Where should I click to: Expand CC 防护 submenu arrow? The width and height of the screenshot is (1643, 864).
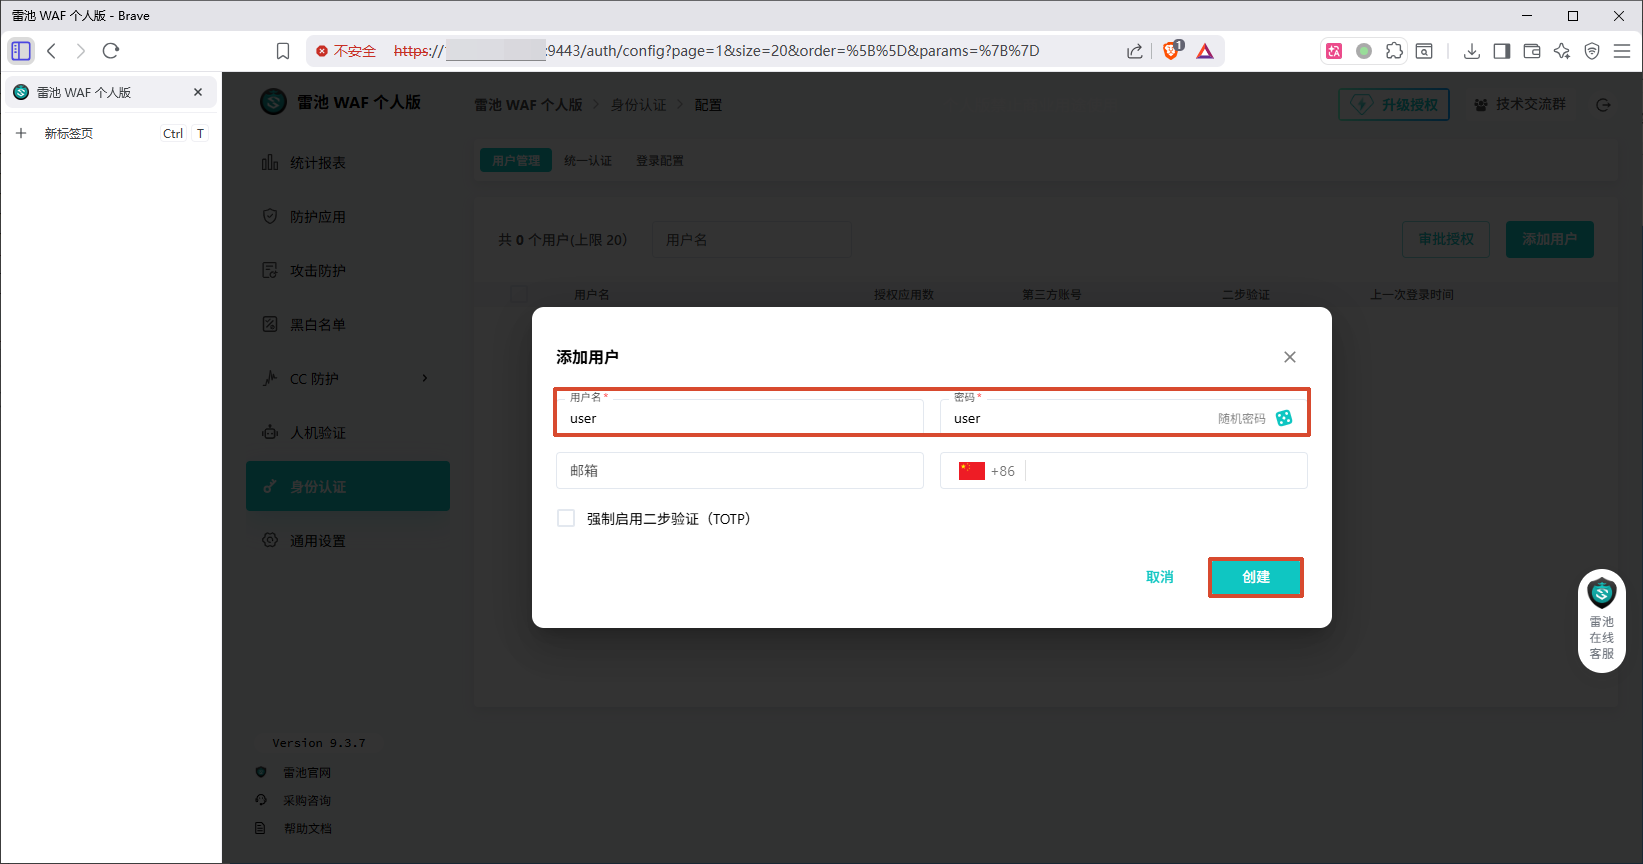tap(425, 378)
